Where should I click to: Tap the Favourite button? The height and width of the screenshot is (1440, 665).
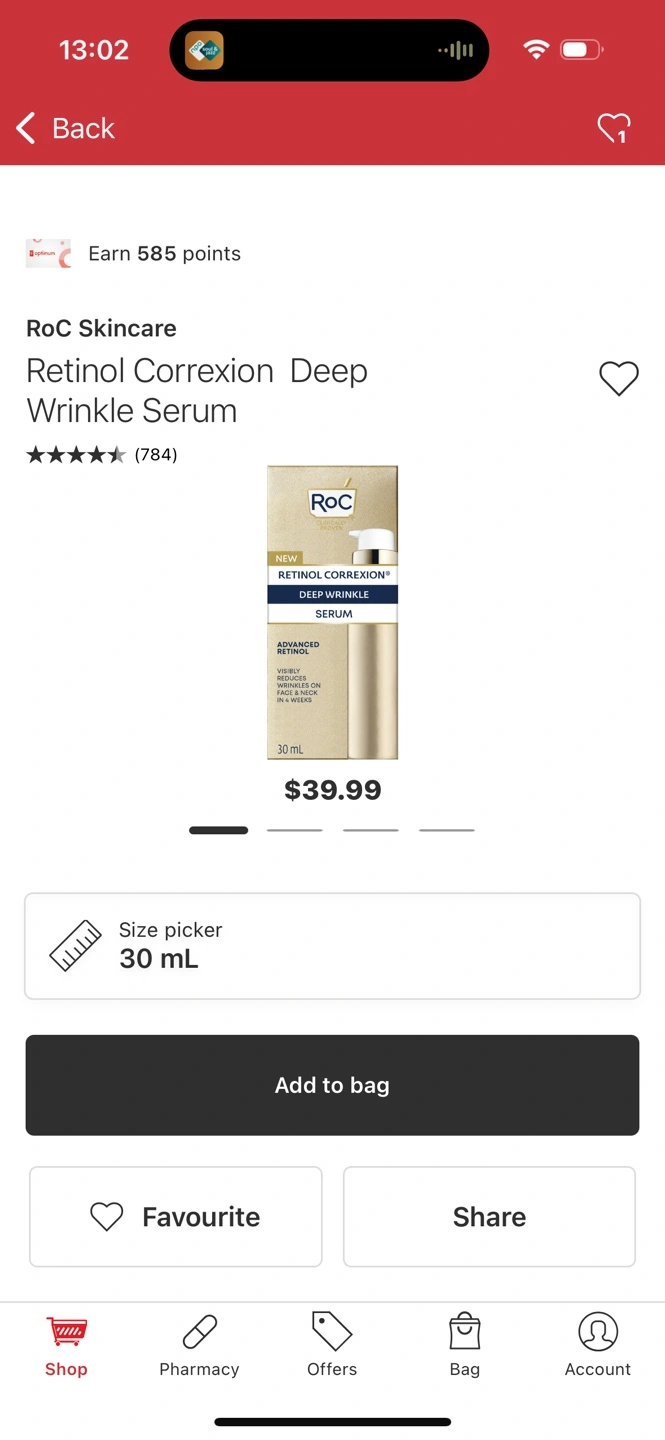(x=176, y=1217)
